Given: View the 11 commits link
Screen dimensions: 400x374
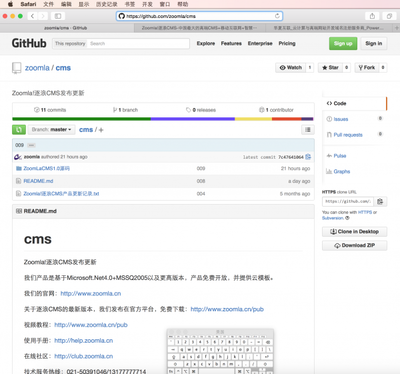Looking at the screenshot, I should pos(50,110).
